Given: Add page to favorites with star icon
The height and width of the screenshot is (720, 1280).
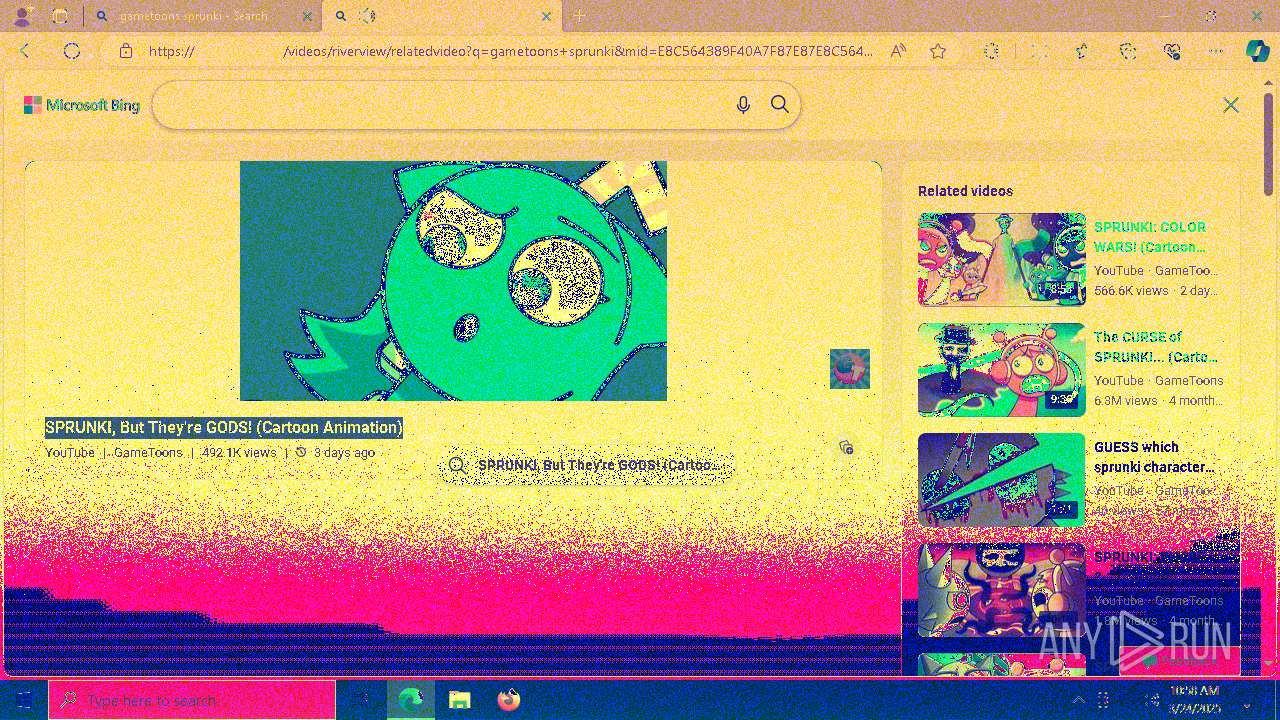Looking at the screenshot, I should (938, 51).
